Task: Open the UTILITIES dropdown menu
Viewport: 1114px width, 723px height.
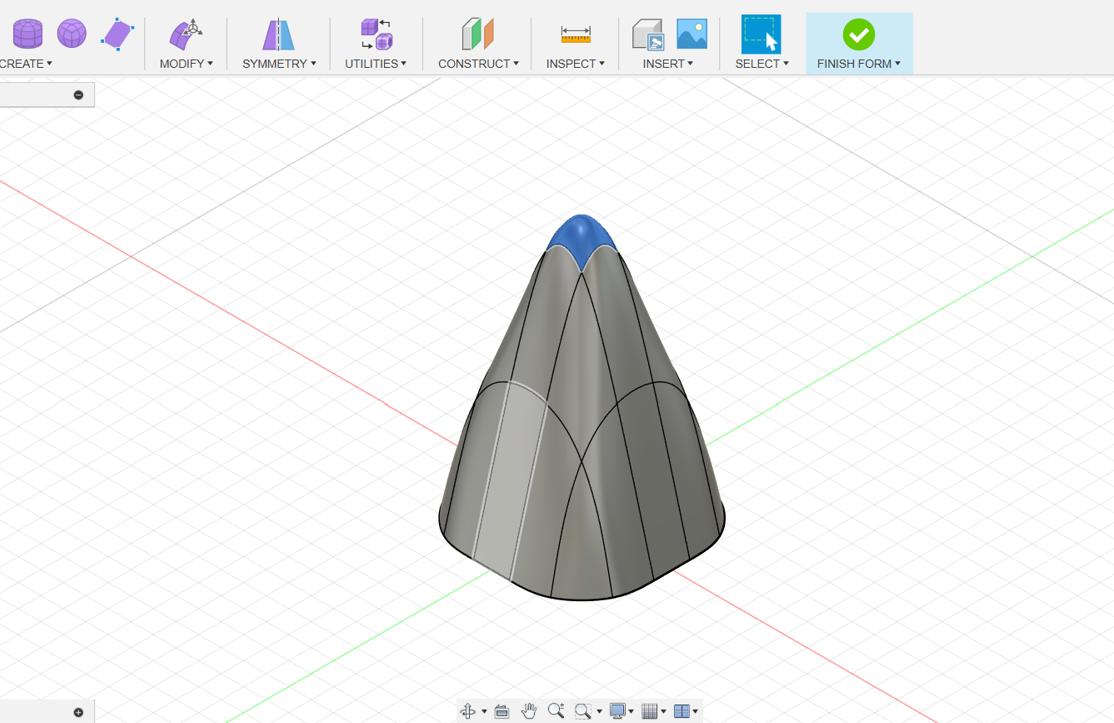Action: [x=376, y=64]
